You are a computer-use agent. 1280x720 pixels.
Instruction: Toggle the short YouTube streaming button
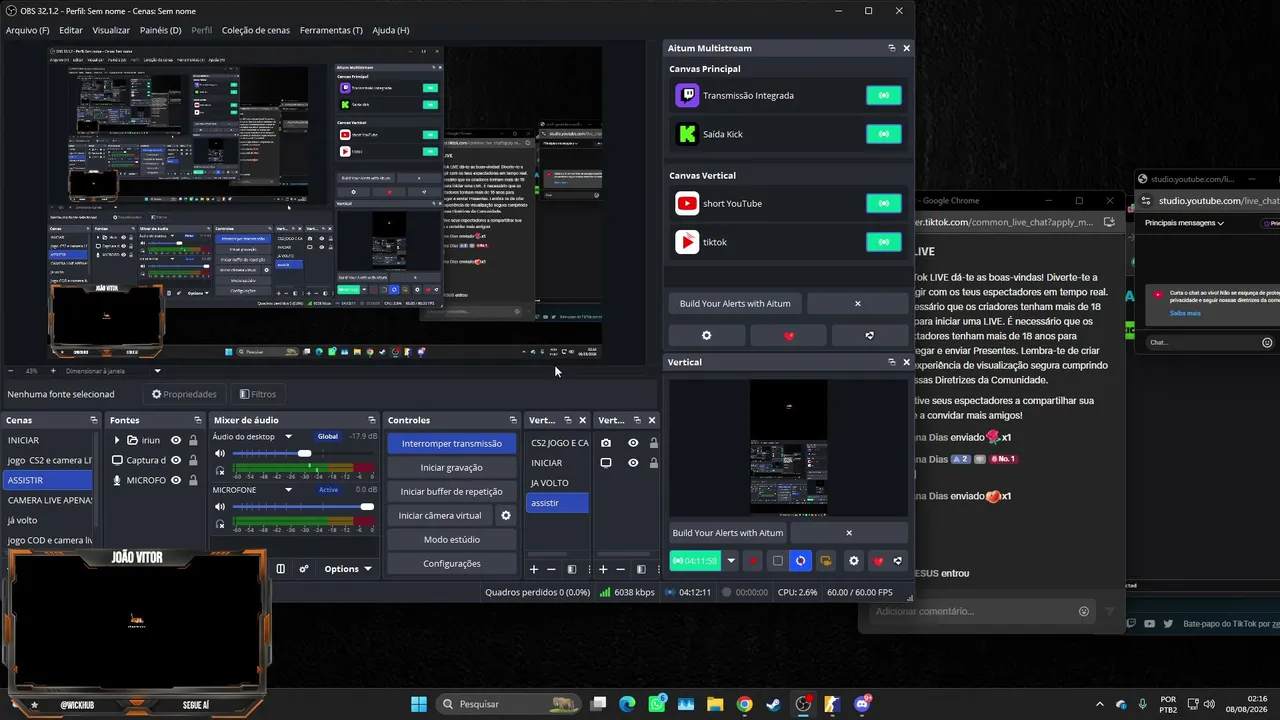pos(883,204)
